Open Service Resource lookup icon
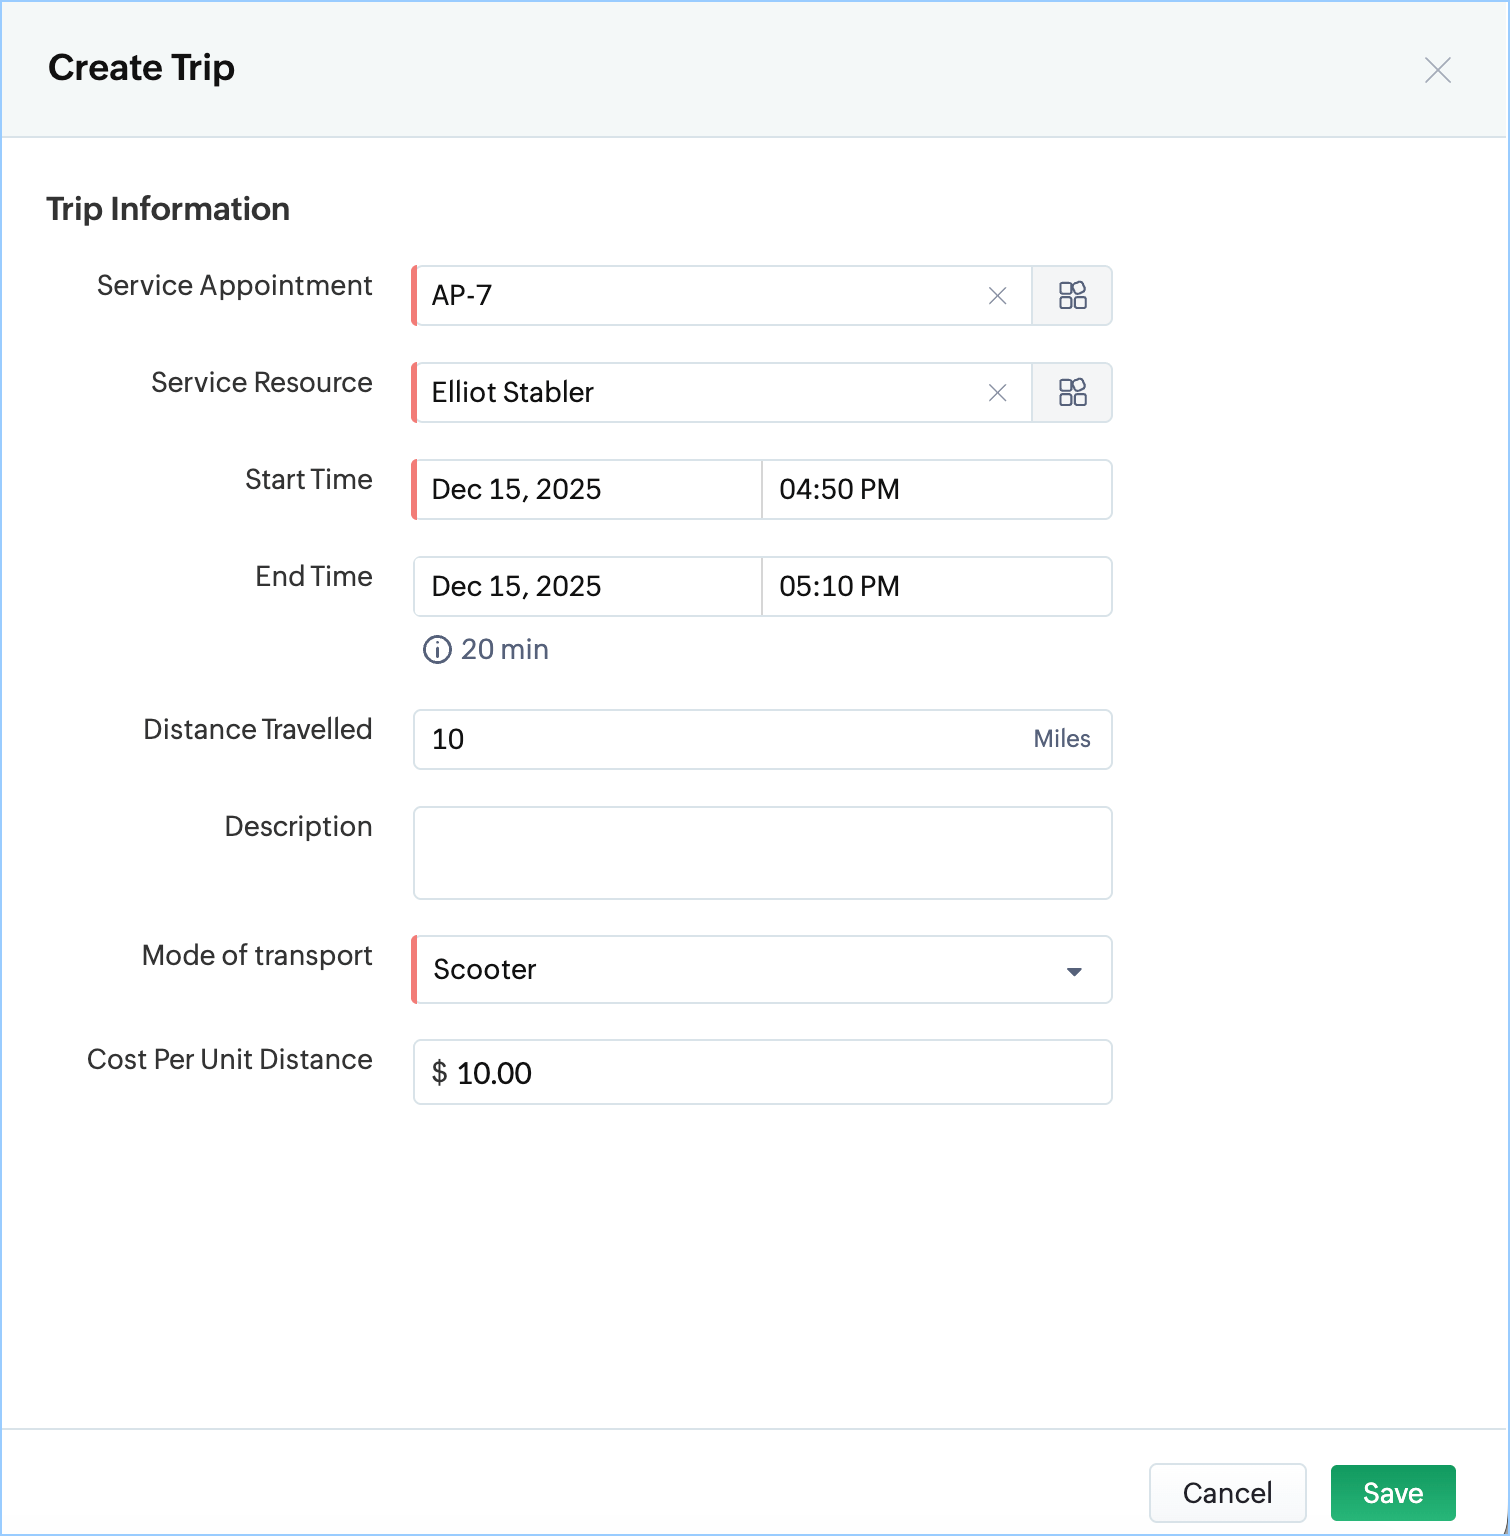 click(1072, 392)
